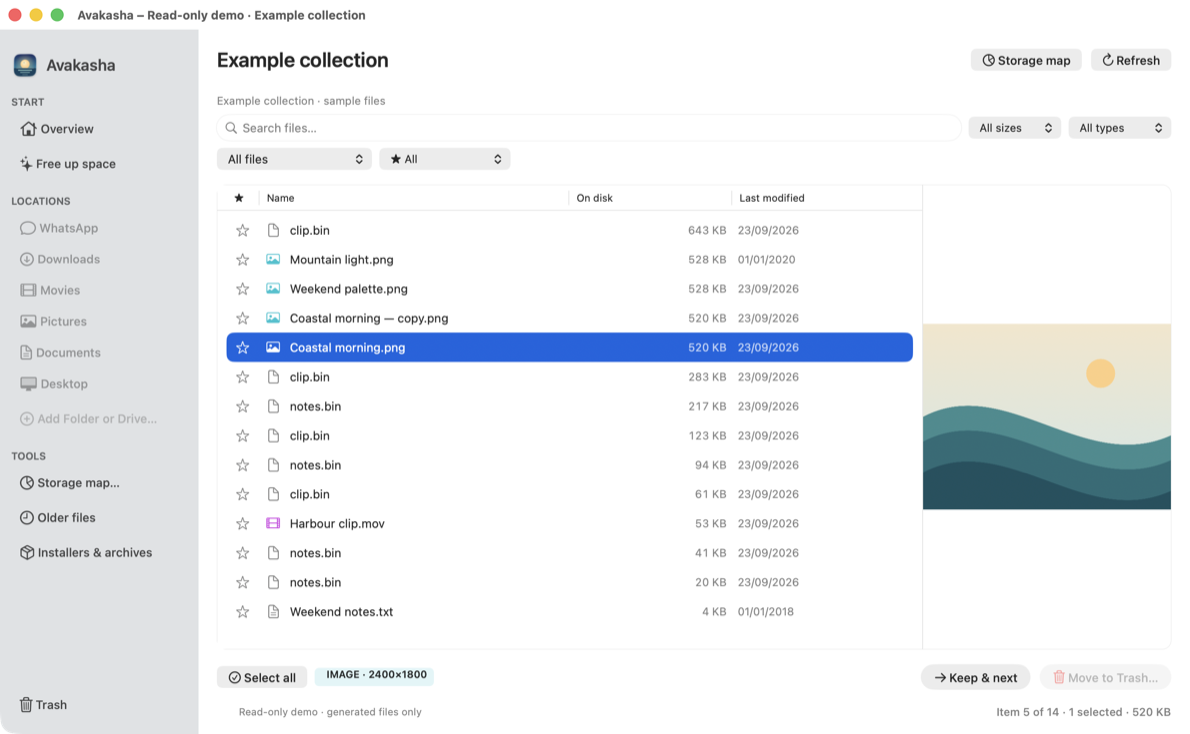Open the All files dropdown
This screenshot has height=734, width=1190.
point(294,159)
